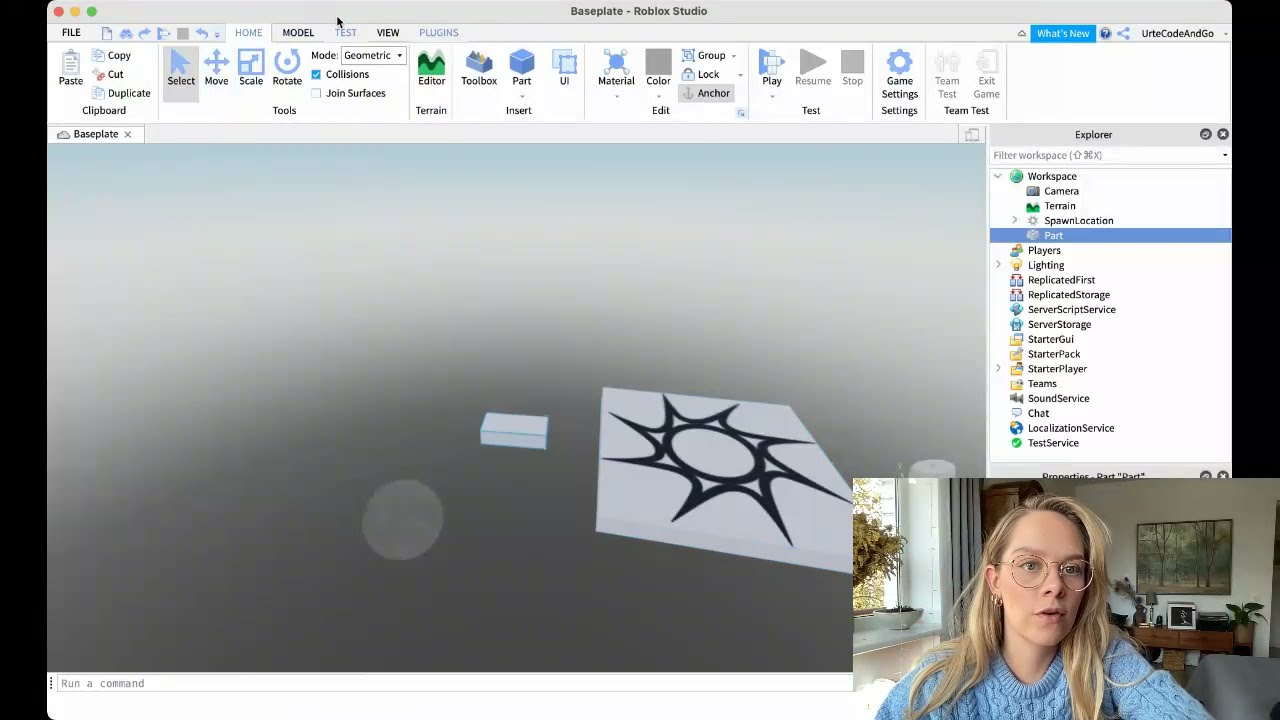Screen dimensions: 1280x720
Task: Copy the selected object
Action: [111, 56]
